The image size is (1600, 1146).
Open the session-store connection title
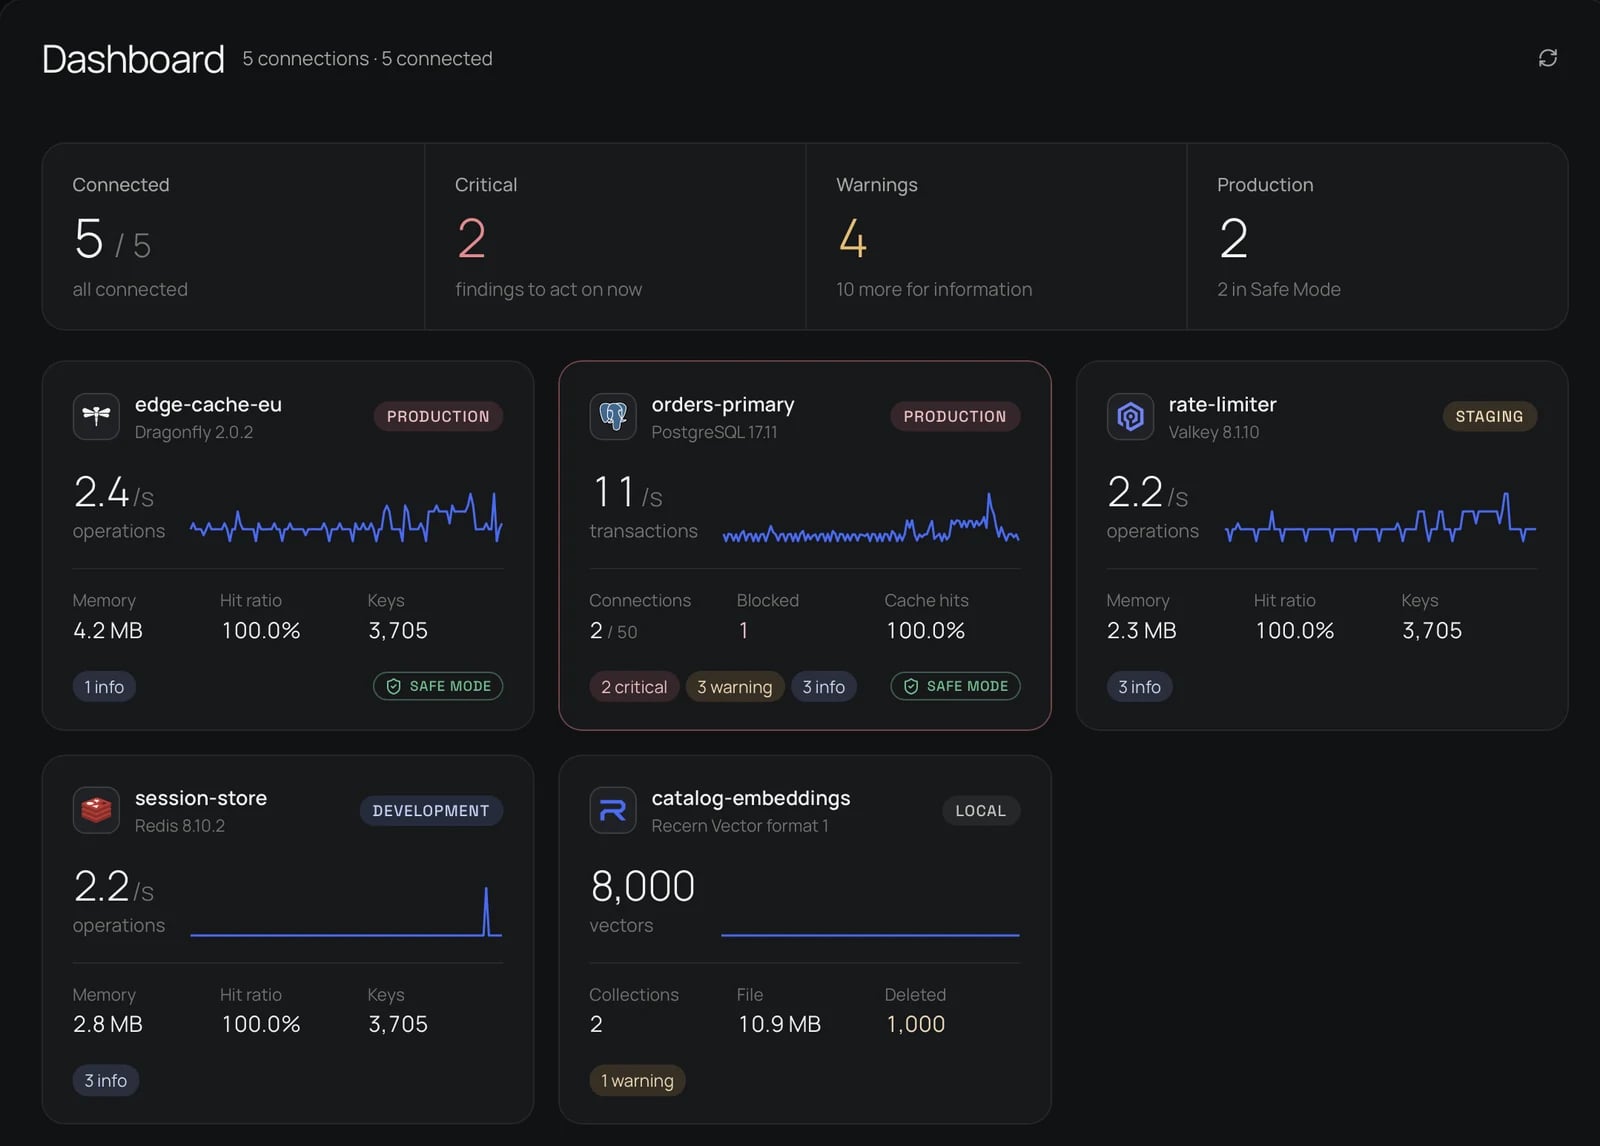coord(201,798)
